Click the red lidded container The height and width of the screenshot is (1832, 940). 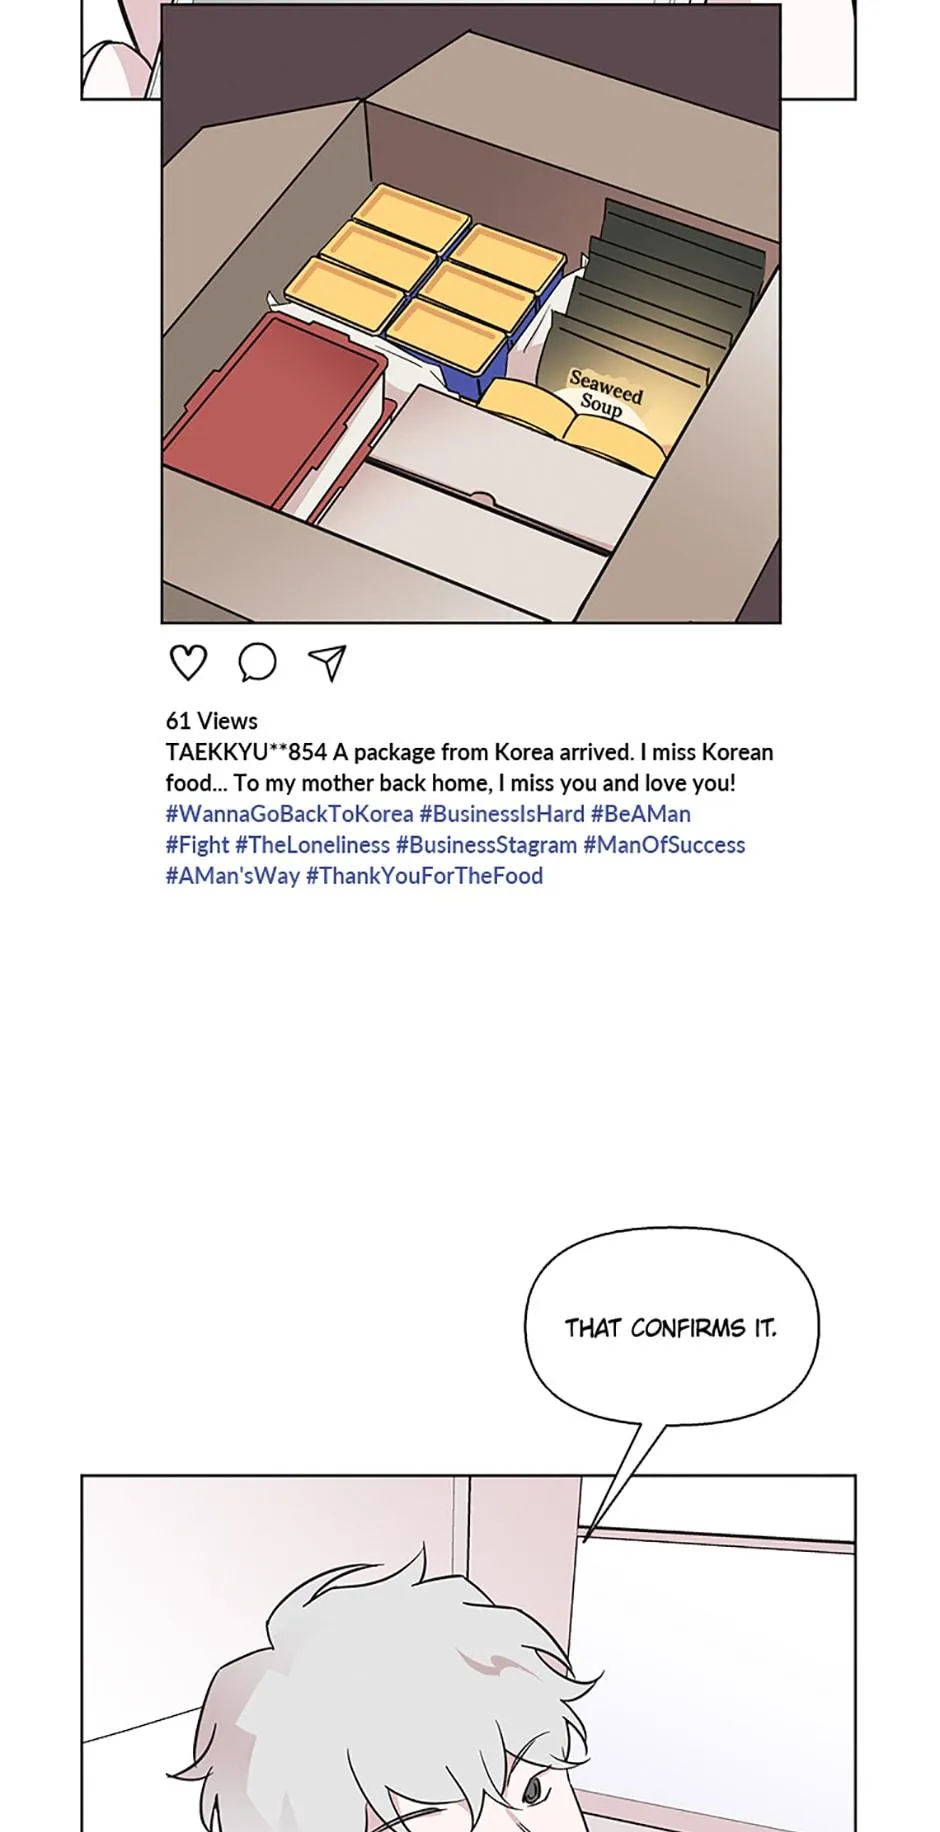(273, 412)
